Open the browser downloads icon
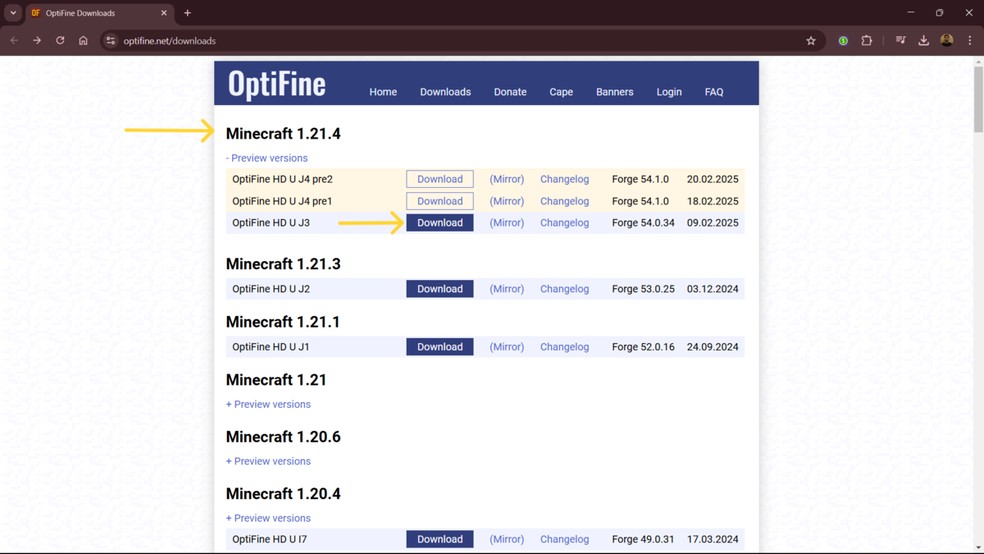 pyautogui.click(x=924, y=41)
